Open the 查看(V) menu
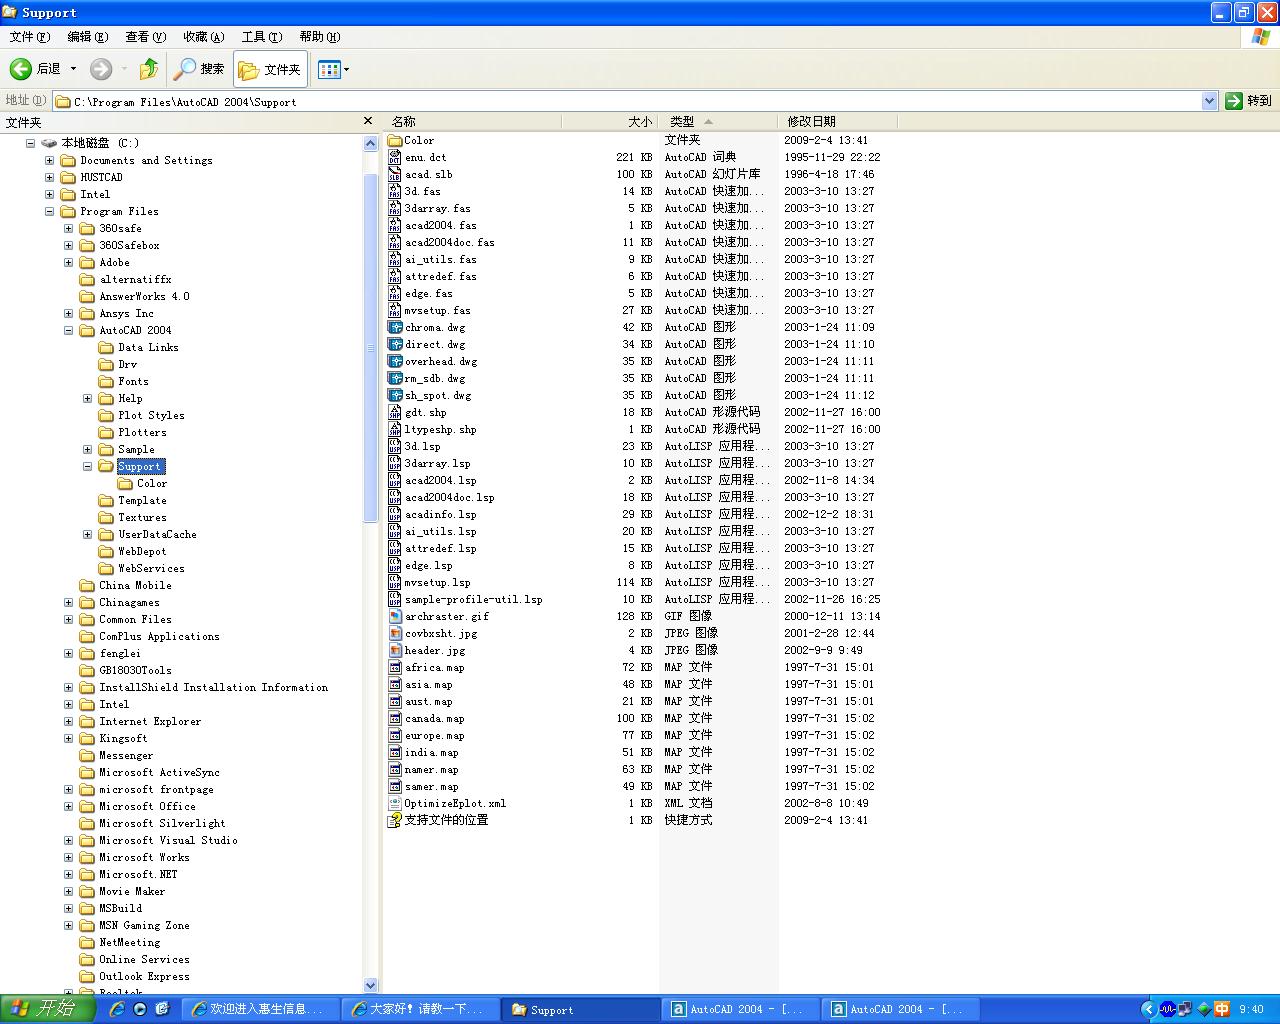1280x1024 pixels. (145, 37)
